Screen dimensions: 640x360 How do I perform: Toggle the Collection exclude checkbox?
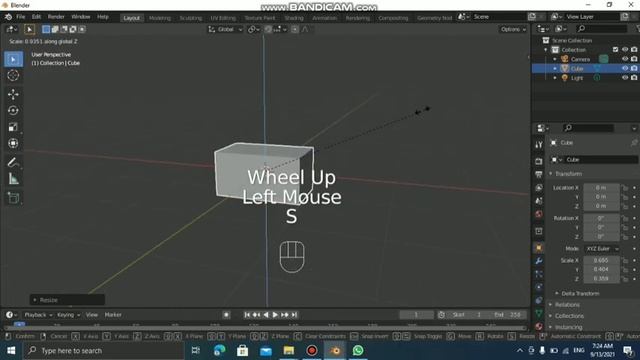click(x=616, y=50)
